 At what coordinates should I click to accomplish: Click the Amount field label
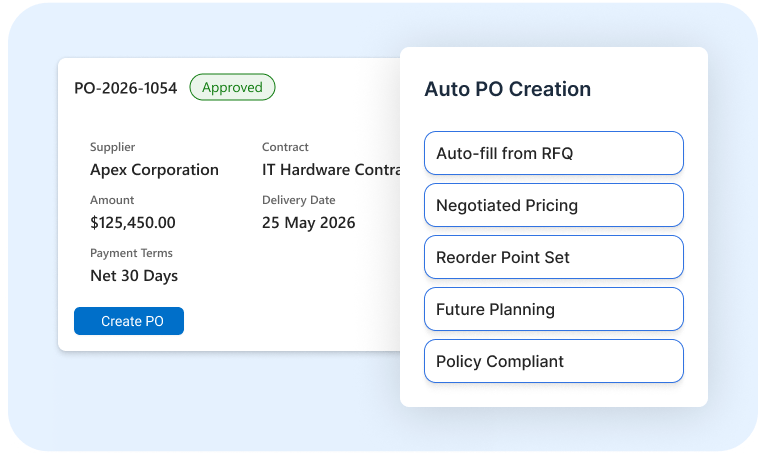(112, 200)
